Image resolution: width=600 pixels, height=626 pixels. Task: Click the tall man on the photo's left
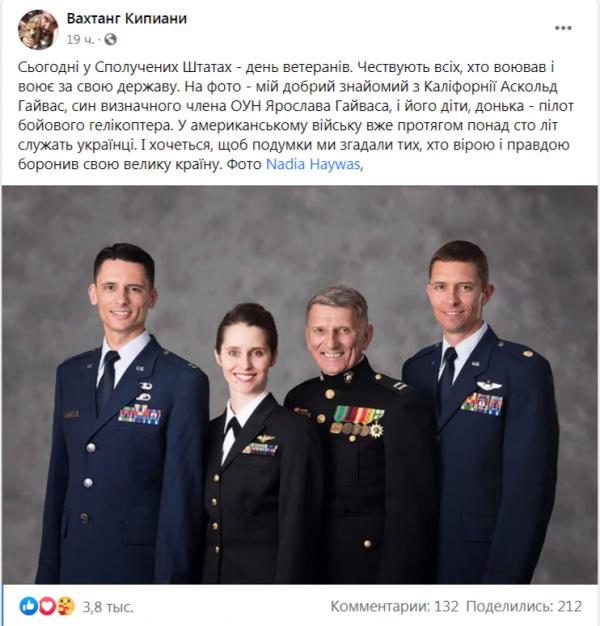124,415
